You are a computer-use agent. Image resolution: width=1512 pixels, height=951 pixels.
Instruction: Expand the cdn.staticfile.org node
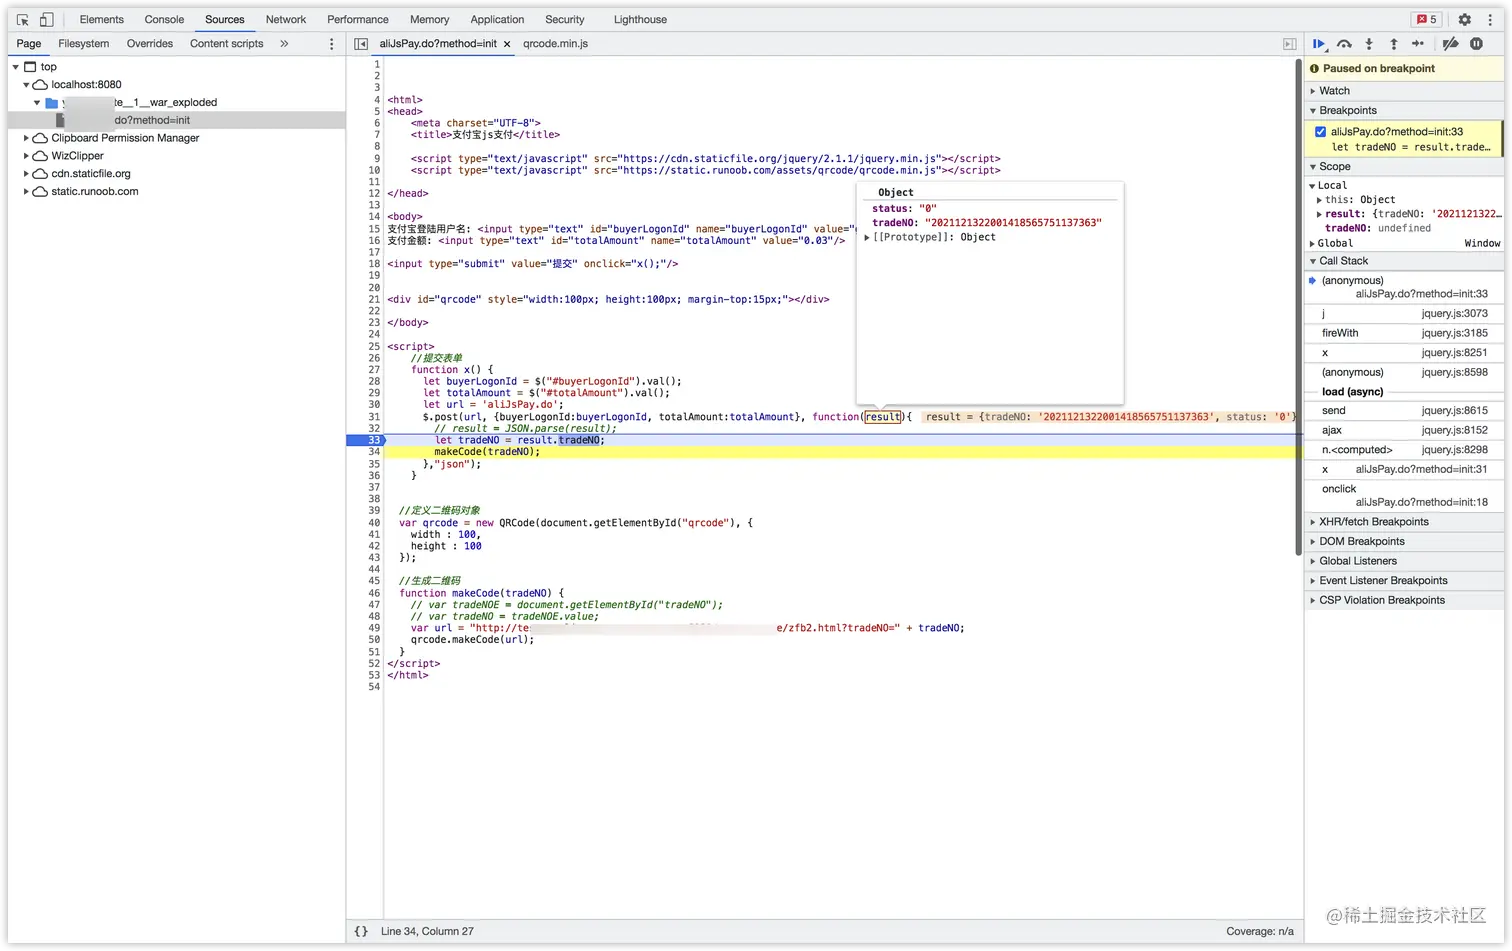26,174
